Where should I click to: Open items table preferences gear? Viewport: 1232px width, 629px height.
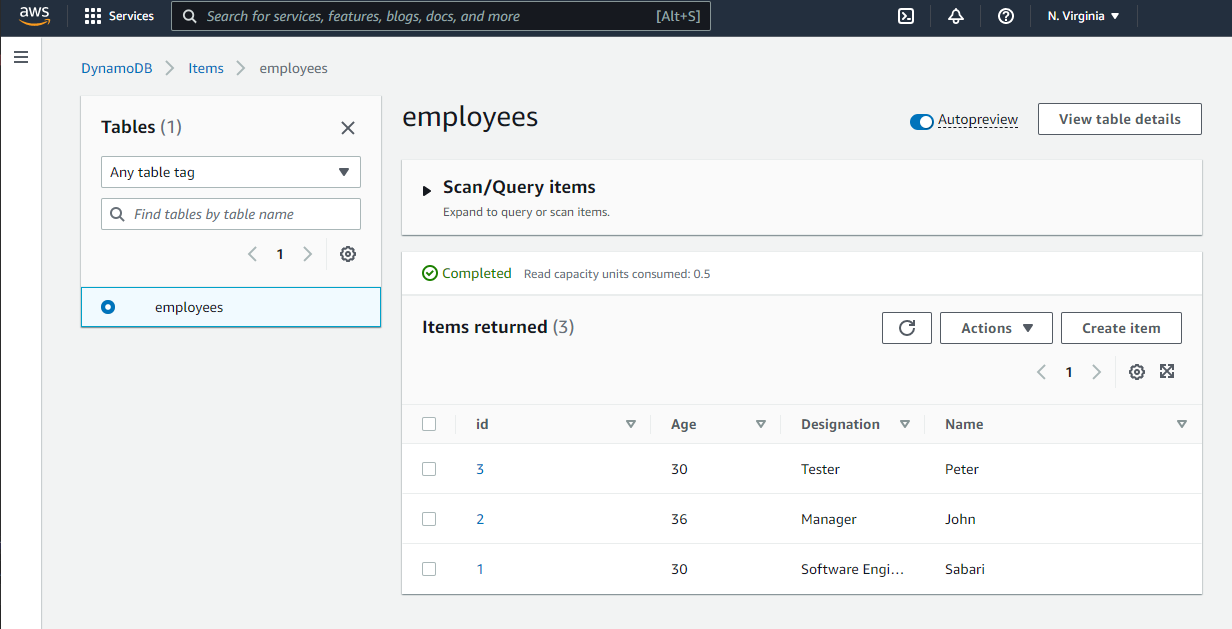[1137, 372]
